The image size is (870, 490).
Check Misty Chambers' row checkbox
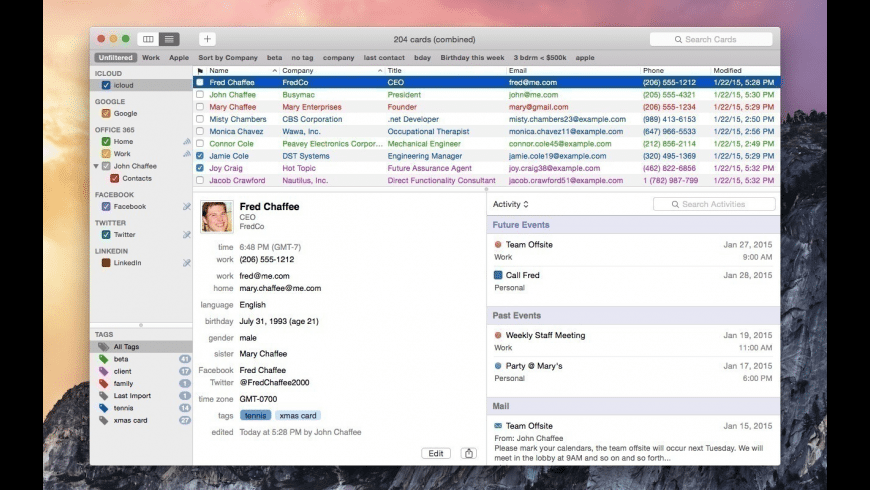[200, 119]
